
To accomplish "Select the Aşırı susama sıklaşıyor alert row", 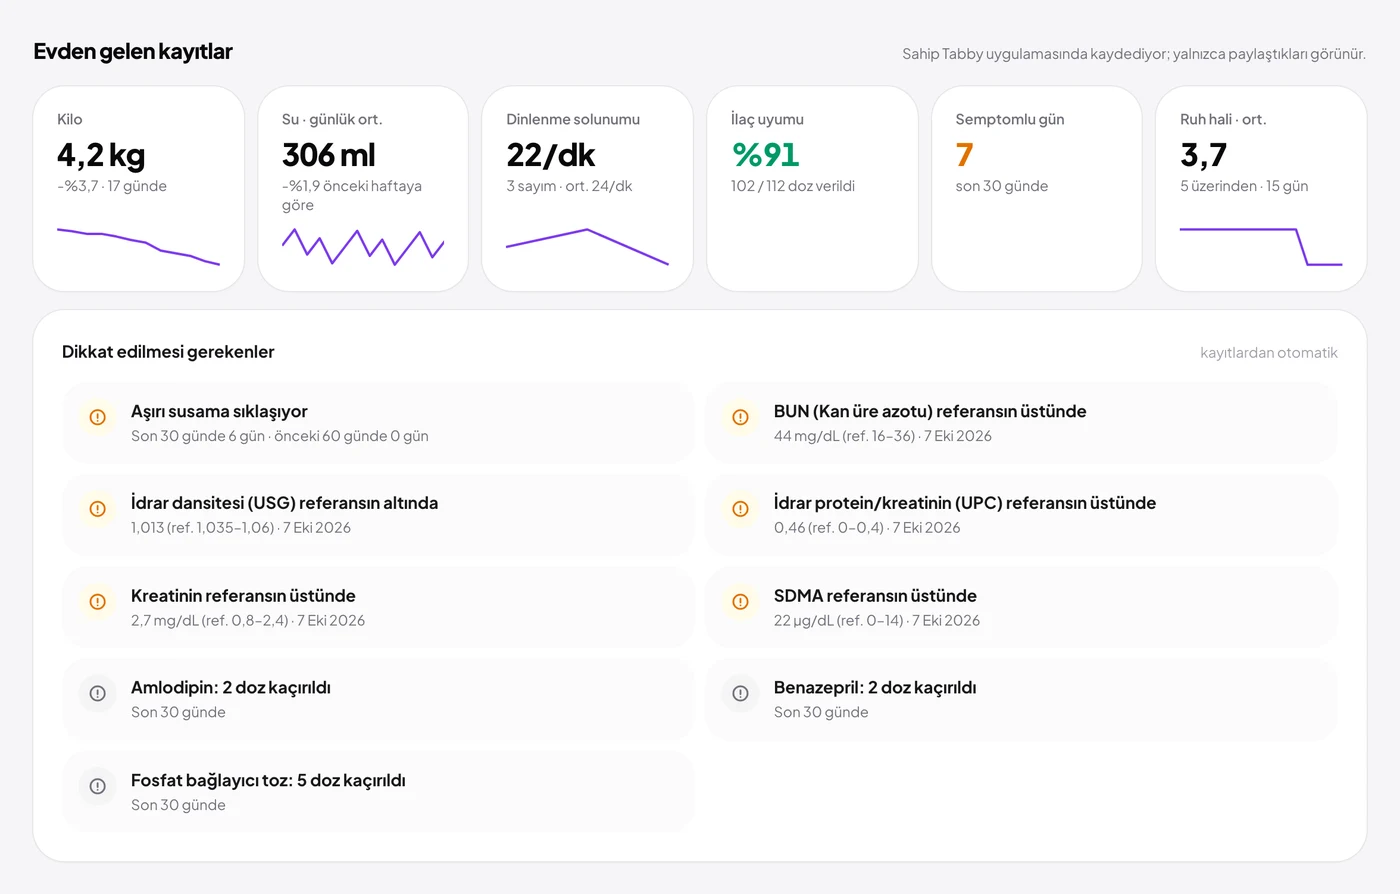I will coord(378,423).
